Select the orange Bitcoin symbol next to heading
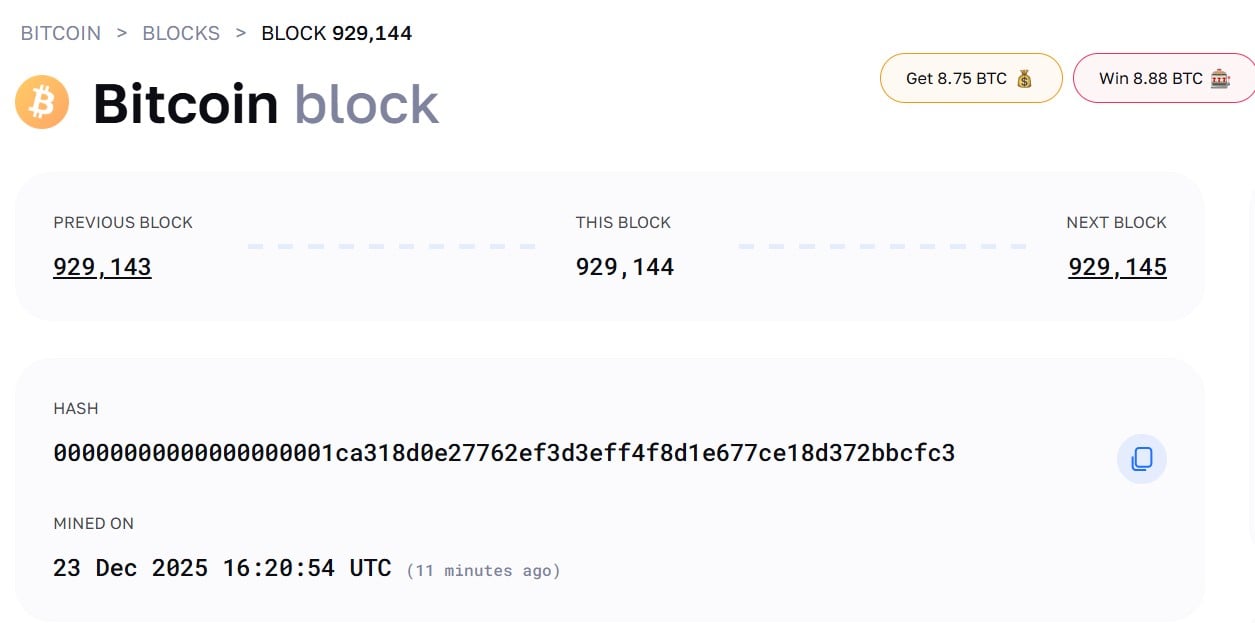This screenshot has width=1255, height=623. point(41,101)
